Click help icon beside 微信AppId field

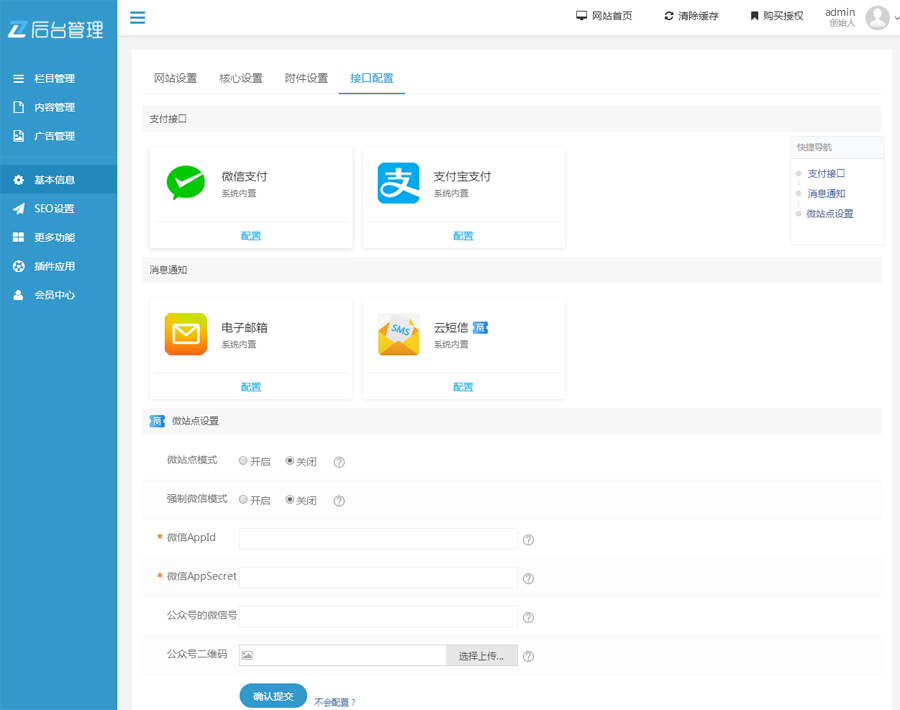[x=528, y=540]
